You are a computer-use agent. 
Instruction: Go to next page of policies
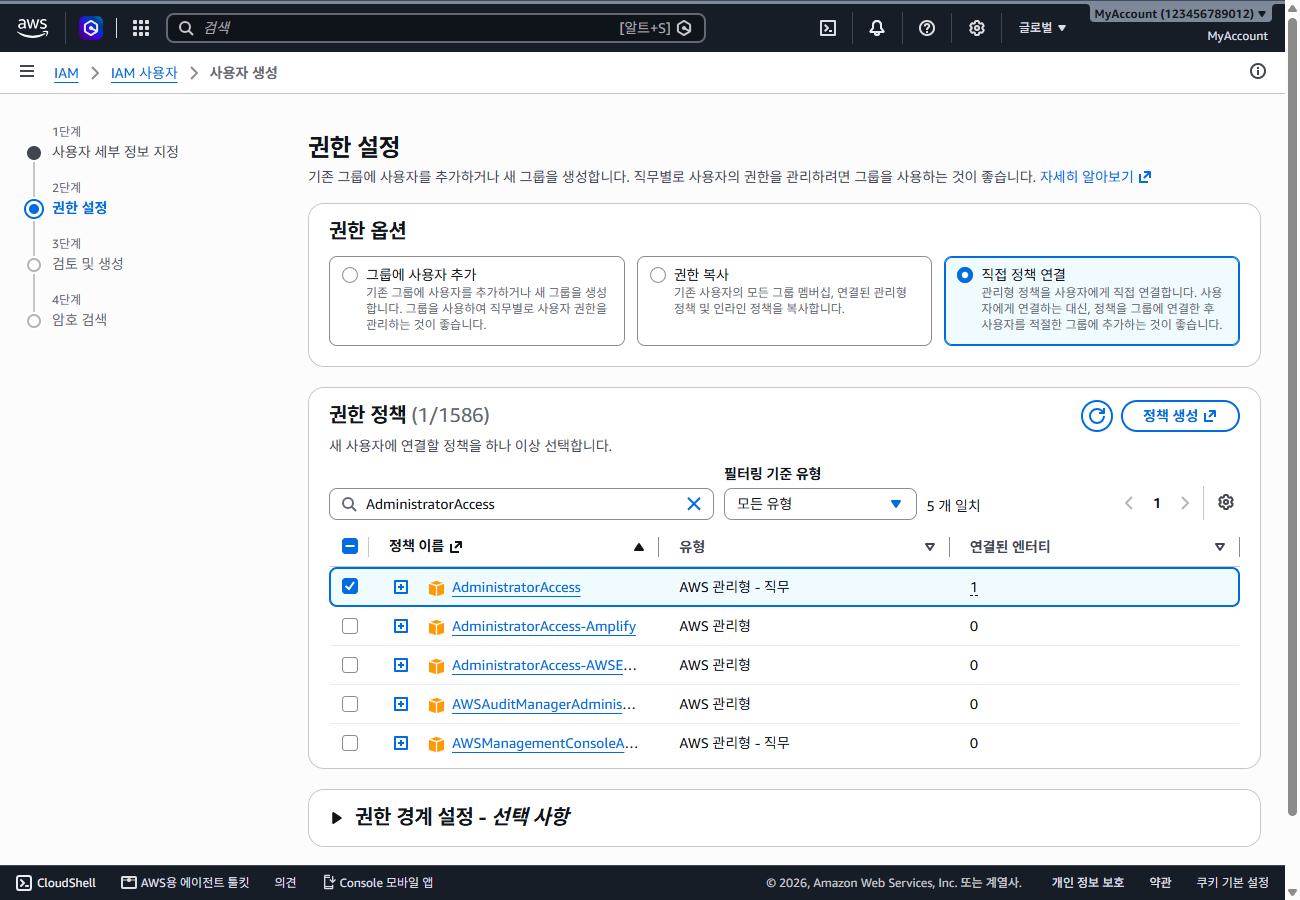click(1185, 503)
